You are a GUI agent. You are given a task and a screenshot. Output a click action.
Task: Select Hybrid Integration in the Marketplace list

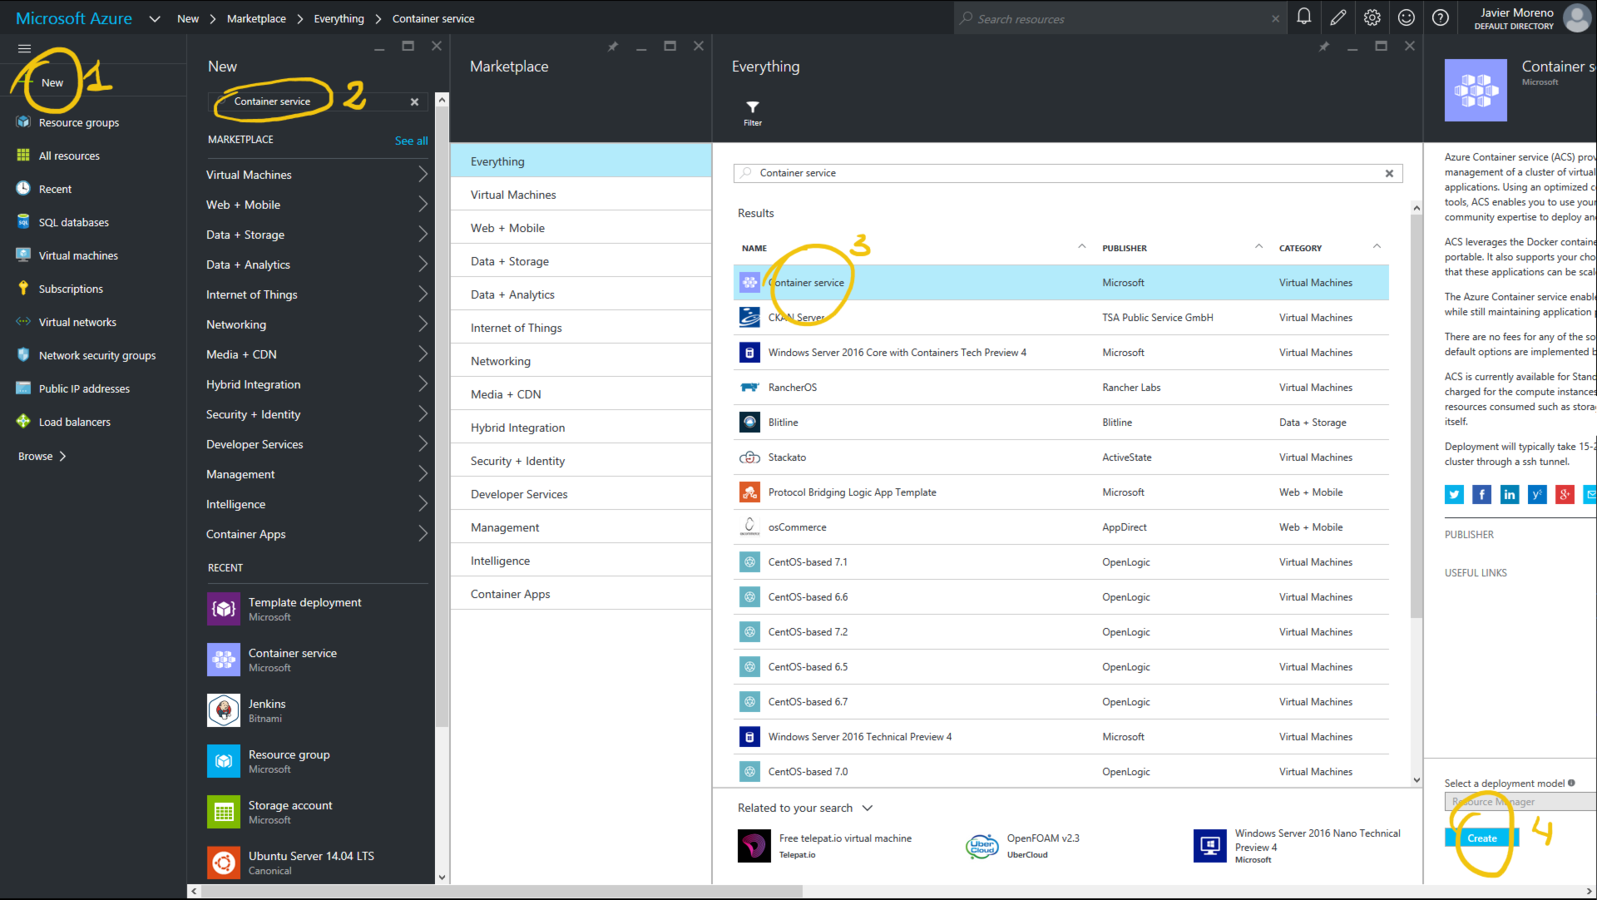tap(581, 427)
